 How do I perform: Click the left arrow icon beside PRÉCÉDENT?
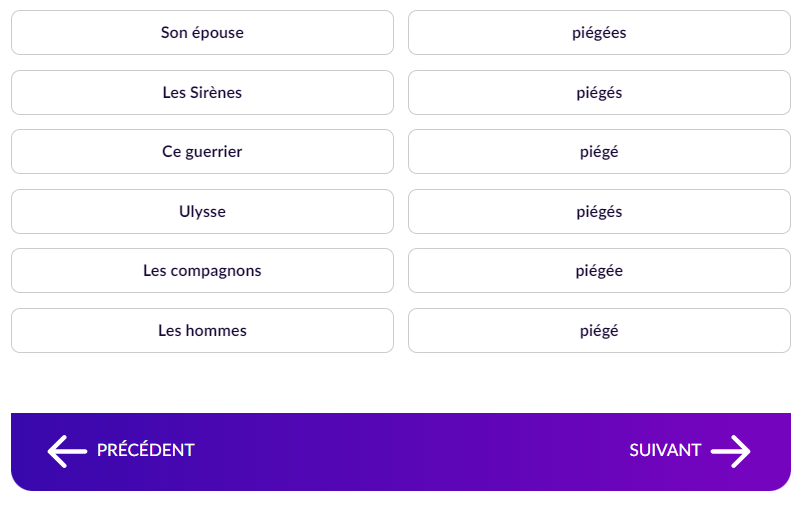[x=67, y=451]
